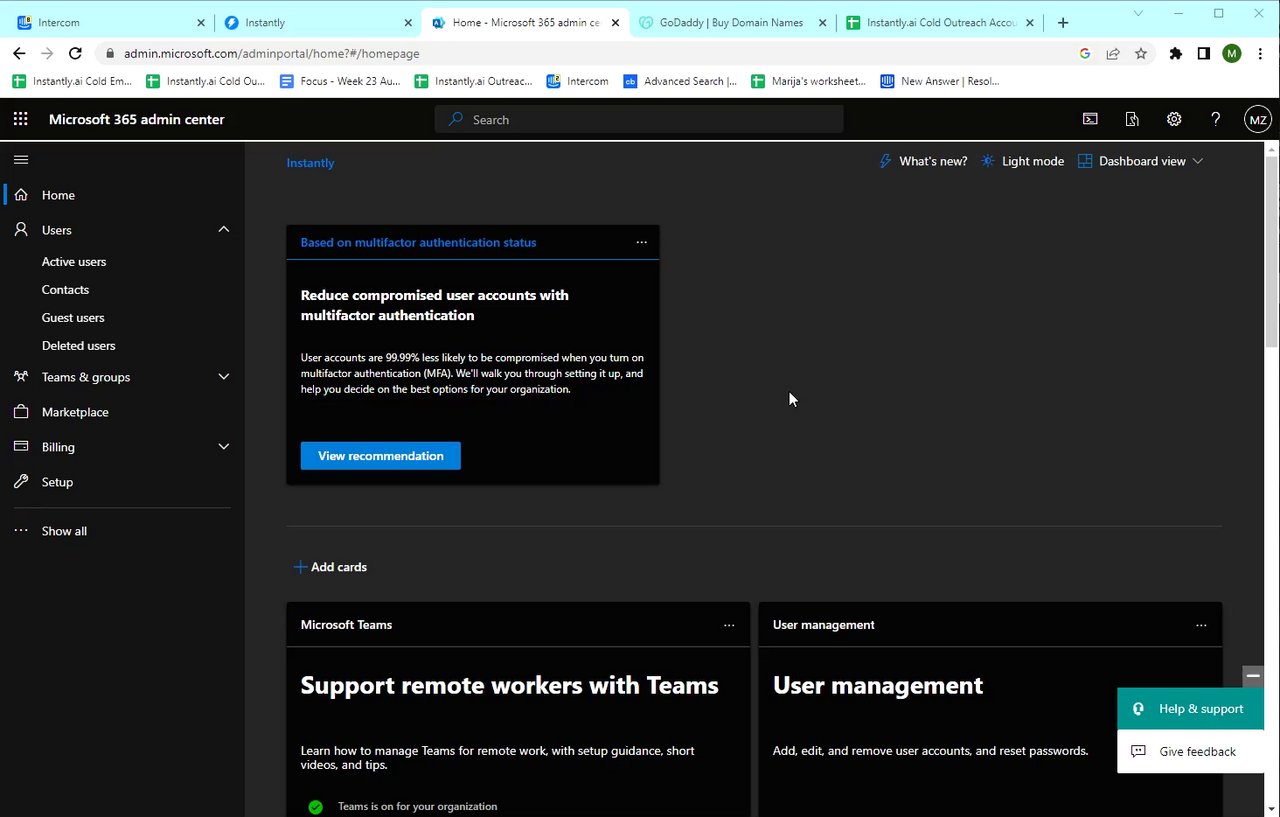Open Setup in the navigation
This screenshot has width=1280, height=817.
(57, 482)
